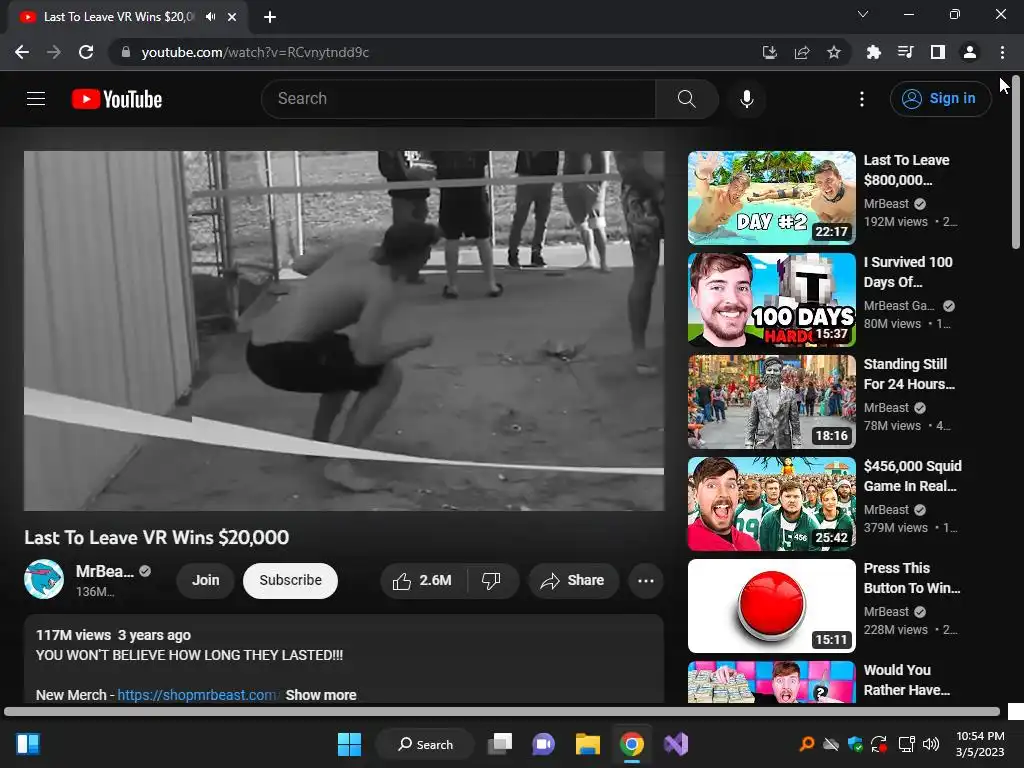Click the page vertical scrollbar

click(x=1016, y=162)
